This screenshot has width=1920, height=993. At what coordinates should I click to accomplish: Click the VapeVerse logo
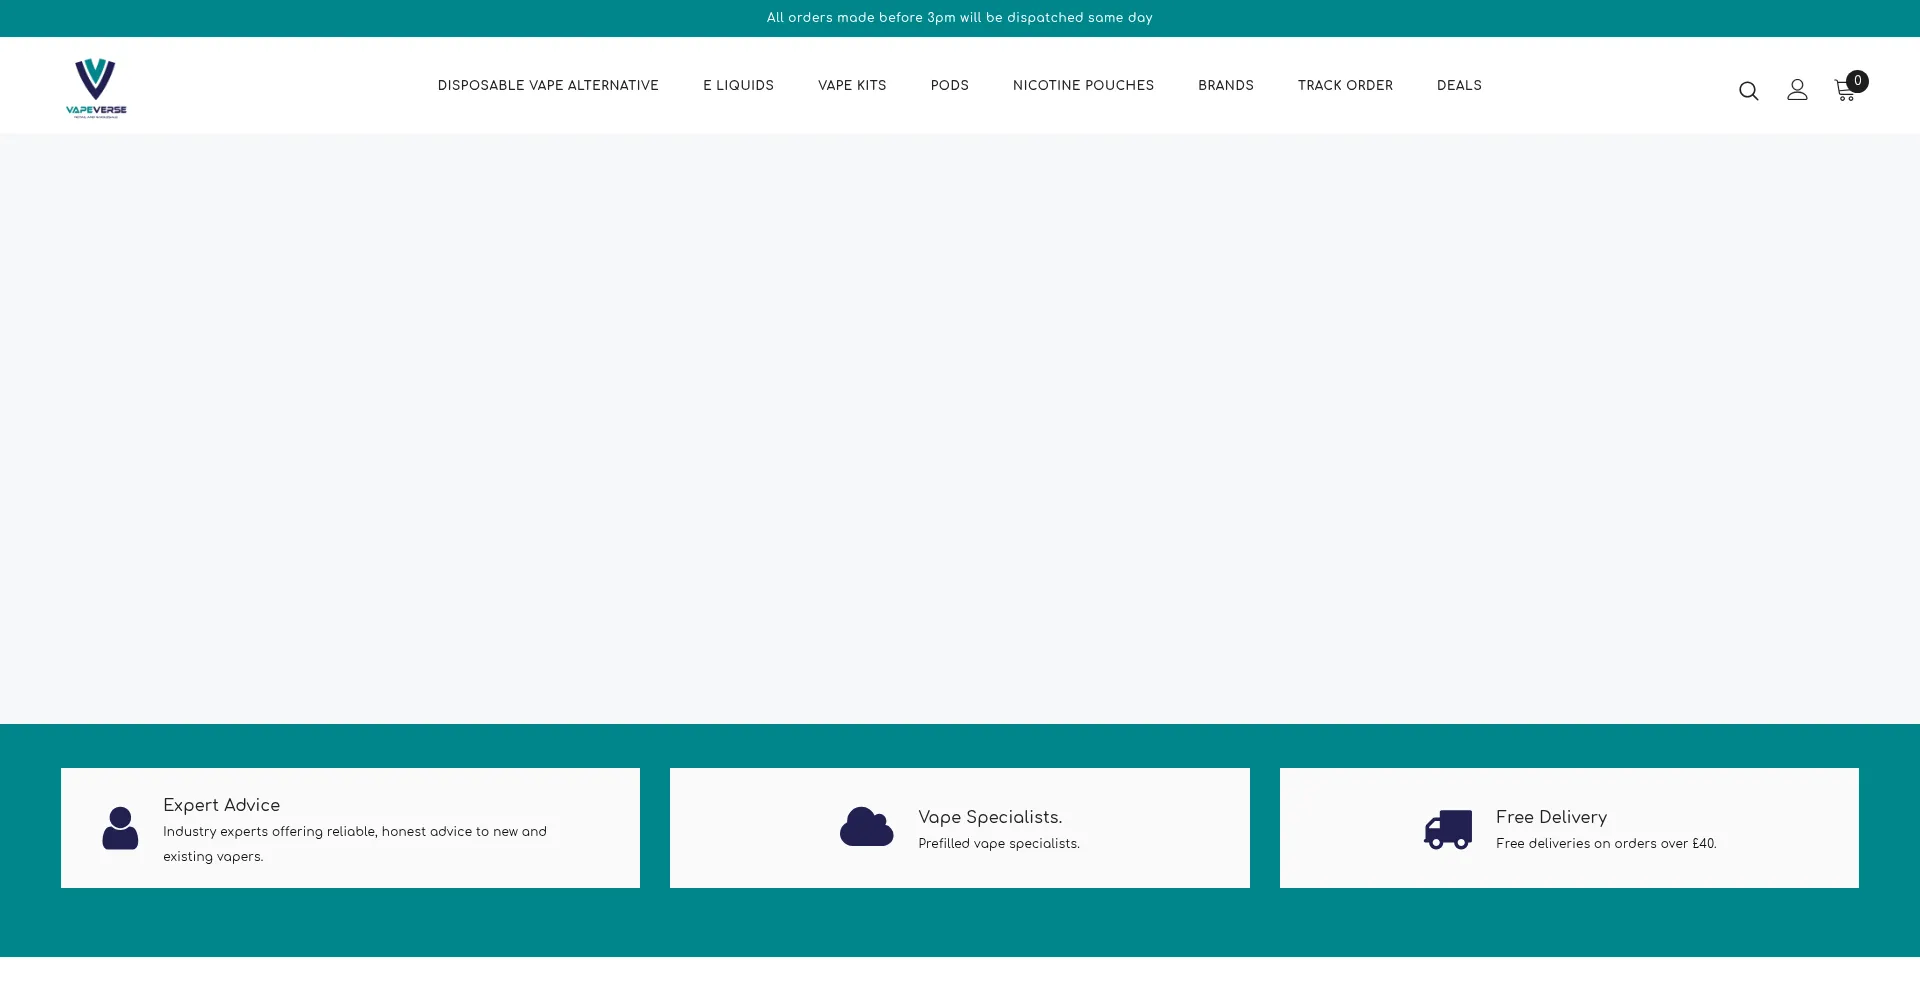[96, 88]
